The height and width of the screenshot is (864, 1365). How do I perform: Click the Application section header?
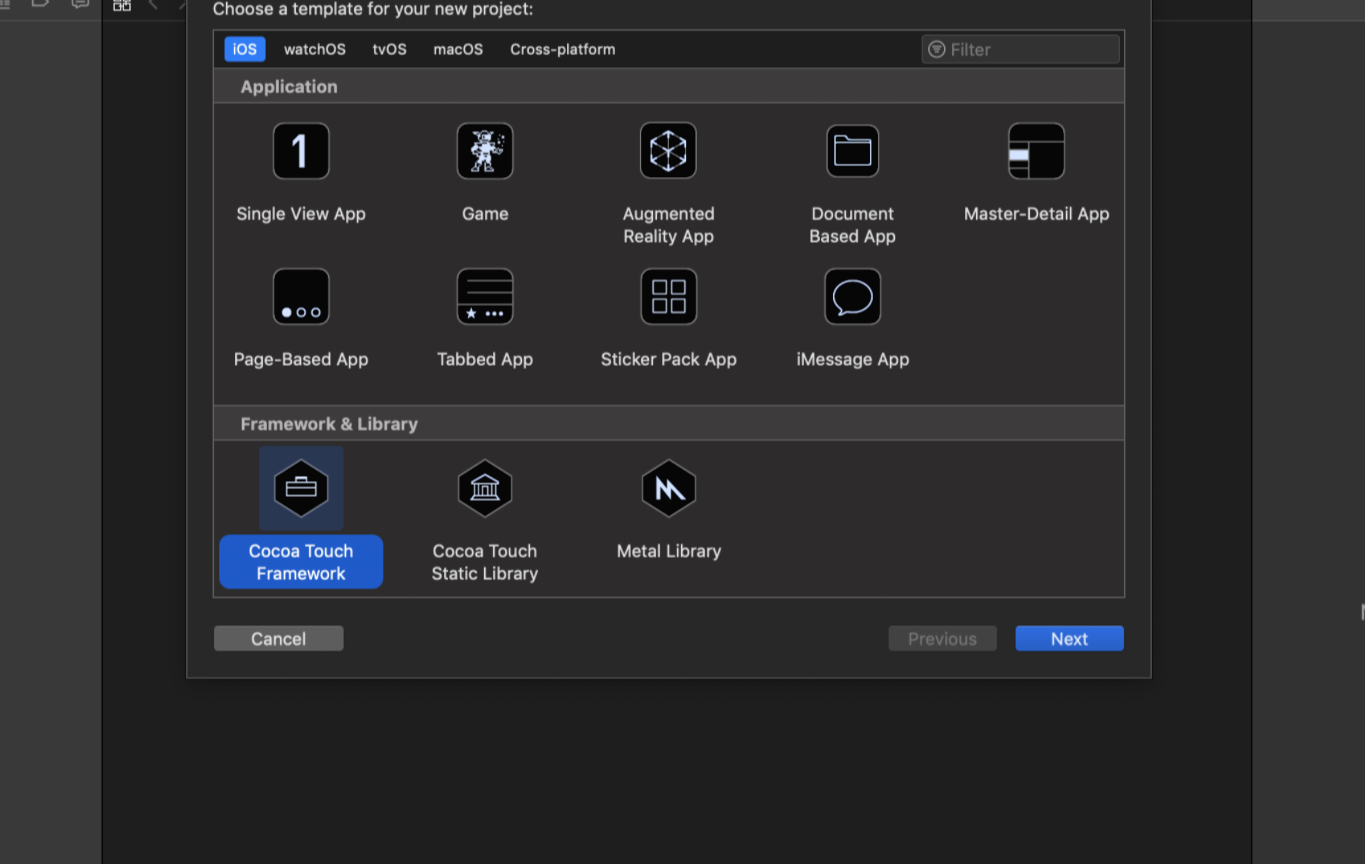[x=669, y=86]
